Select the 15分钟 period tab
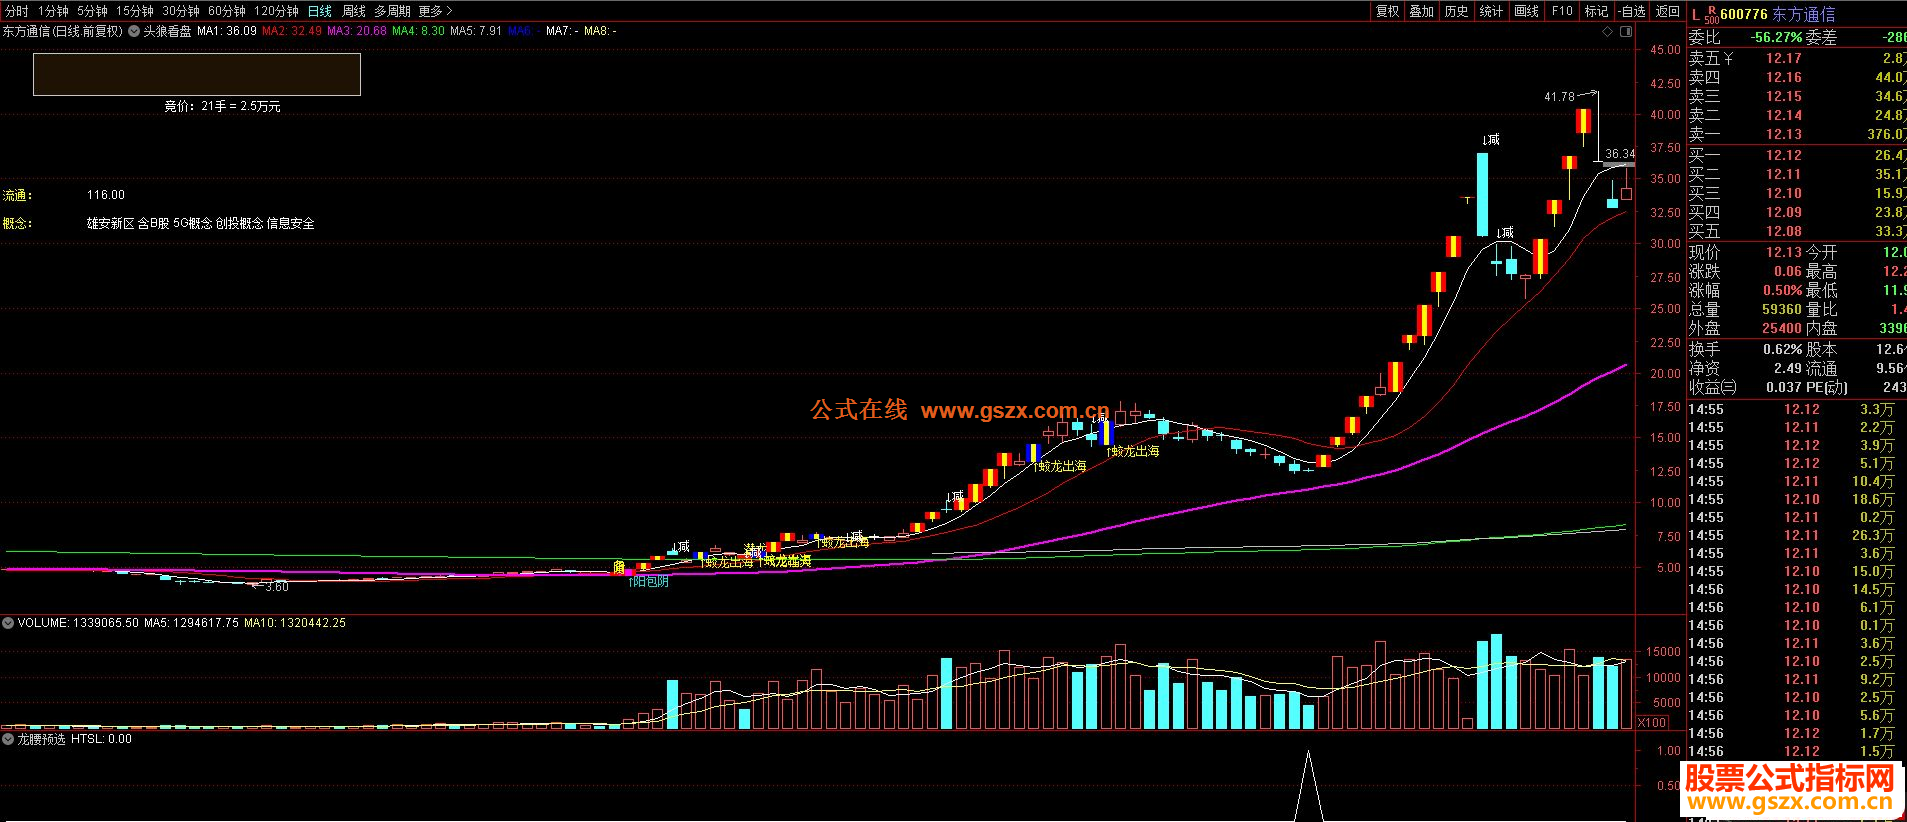The width and height of the screenshot is (1907, 822). [x=135, y=11]
